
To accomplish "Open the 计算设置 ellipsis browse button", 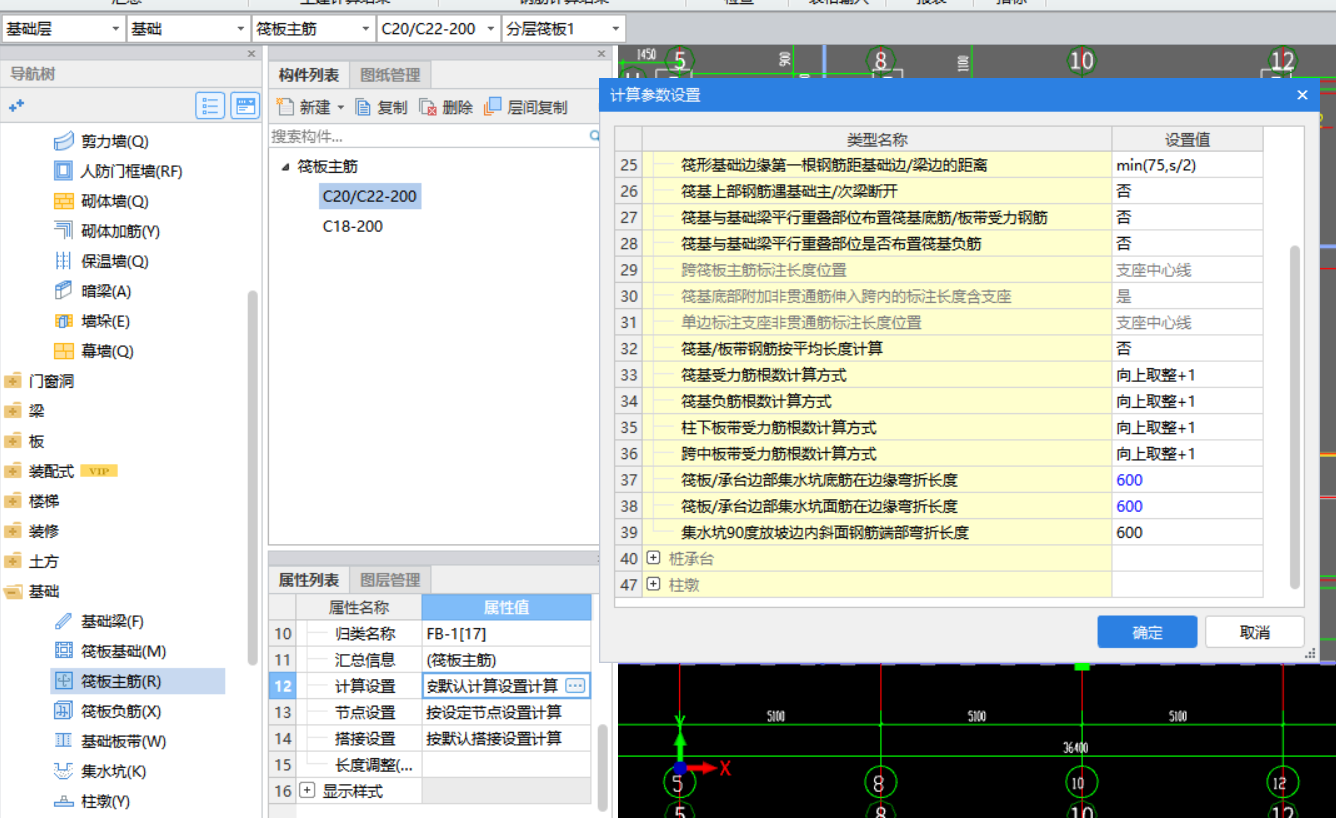I will [575, 685].
